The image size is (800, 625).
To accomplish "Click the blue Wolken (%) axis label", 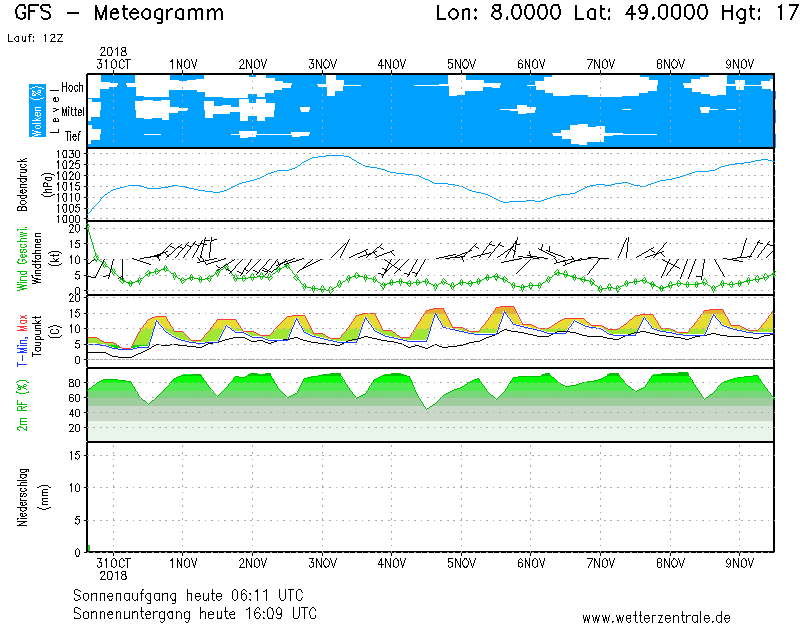I will point(37,110).
